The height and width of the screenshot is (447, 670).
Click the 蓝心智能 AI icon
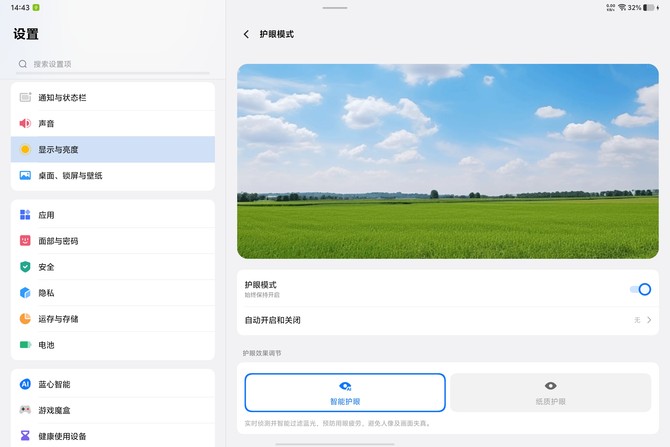tap(25, 384)
